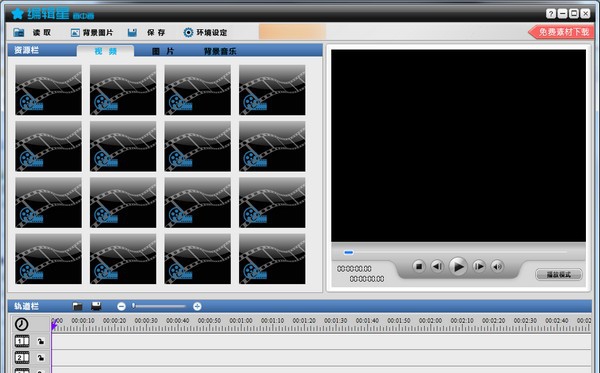
Task: Switch to the 背景音乐 resource tab
Action: (220, 51)
